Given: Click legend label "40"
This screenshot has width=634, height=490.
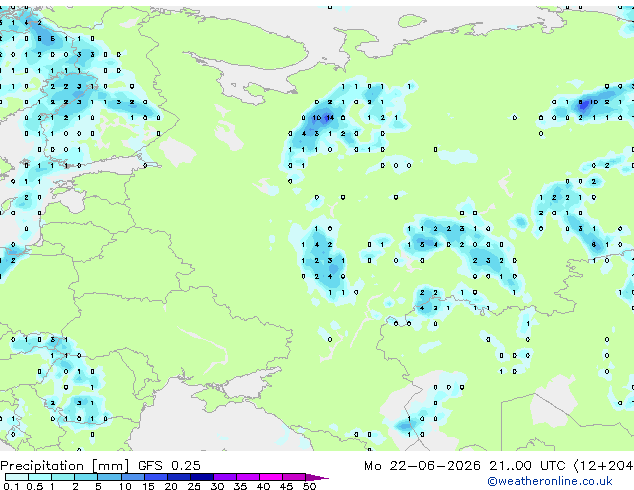Looking at the screenshot, I should click(x=263, y=486).
